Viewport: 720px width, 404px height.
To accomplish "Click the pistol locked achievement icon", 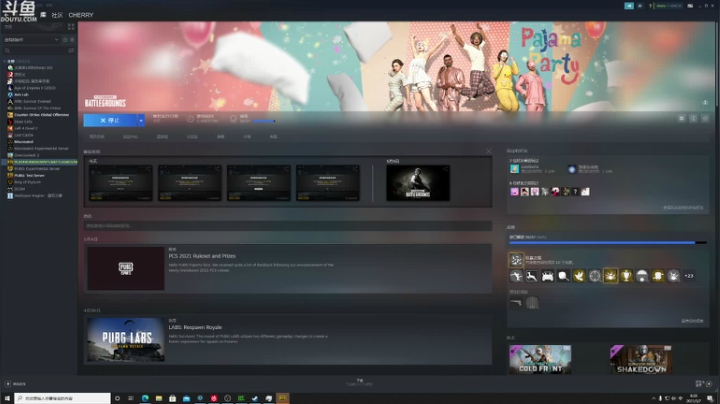I will click(x=516, y=303).
